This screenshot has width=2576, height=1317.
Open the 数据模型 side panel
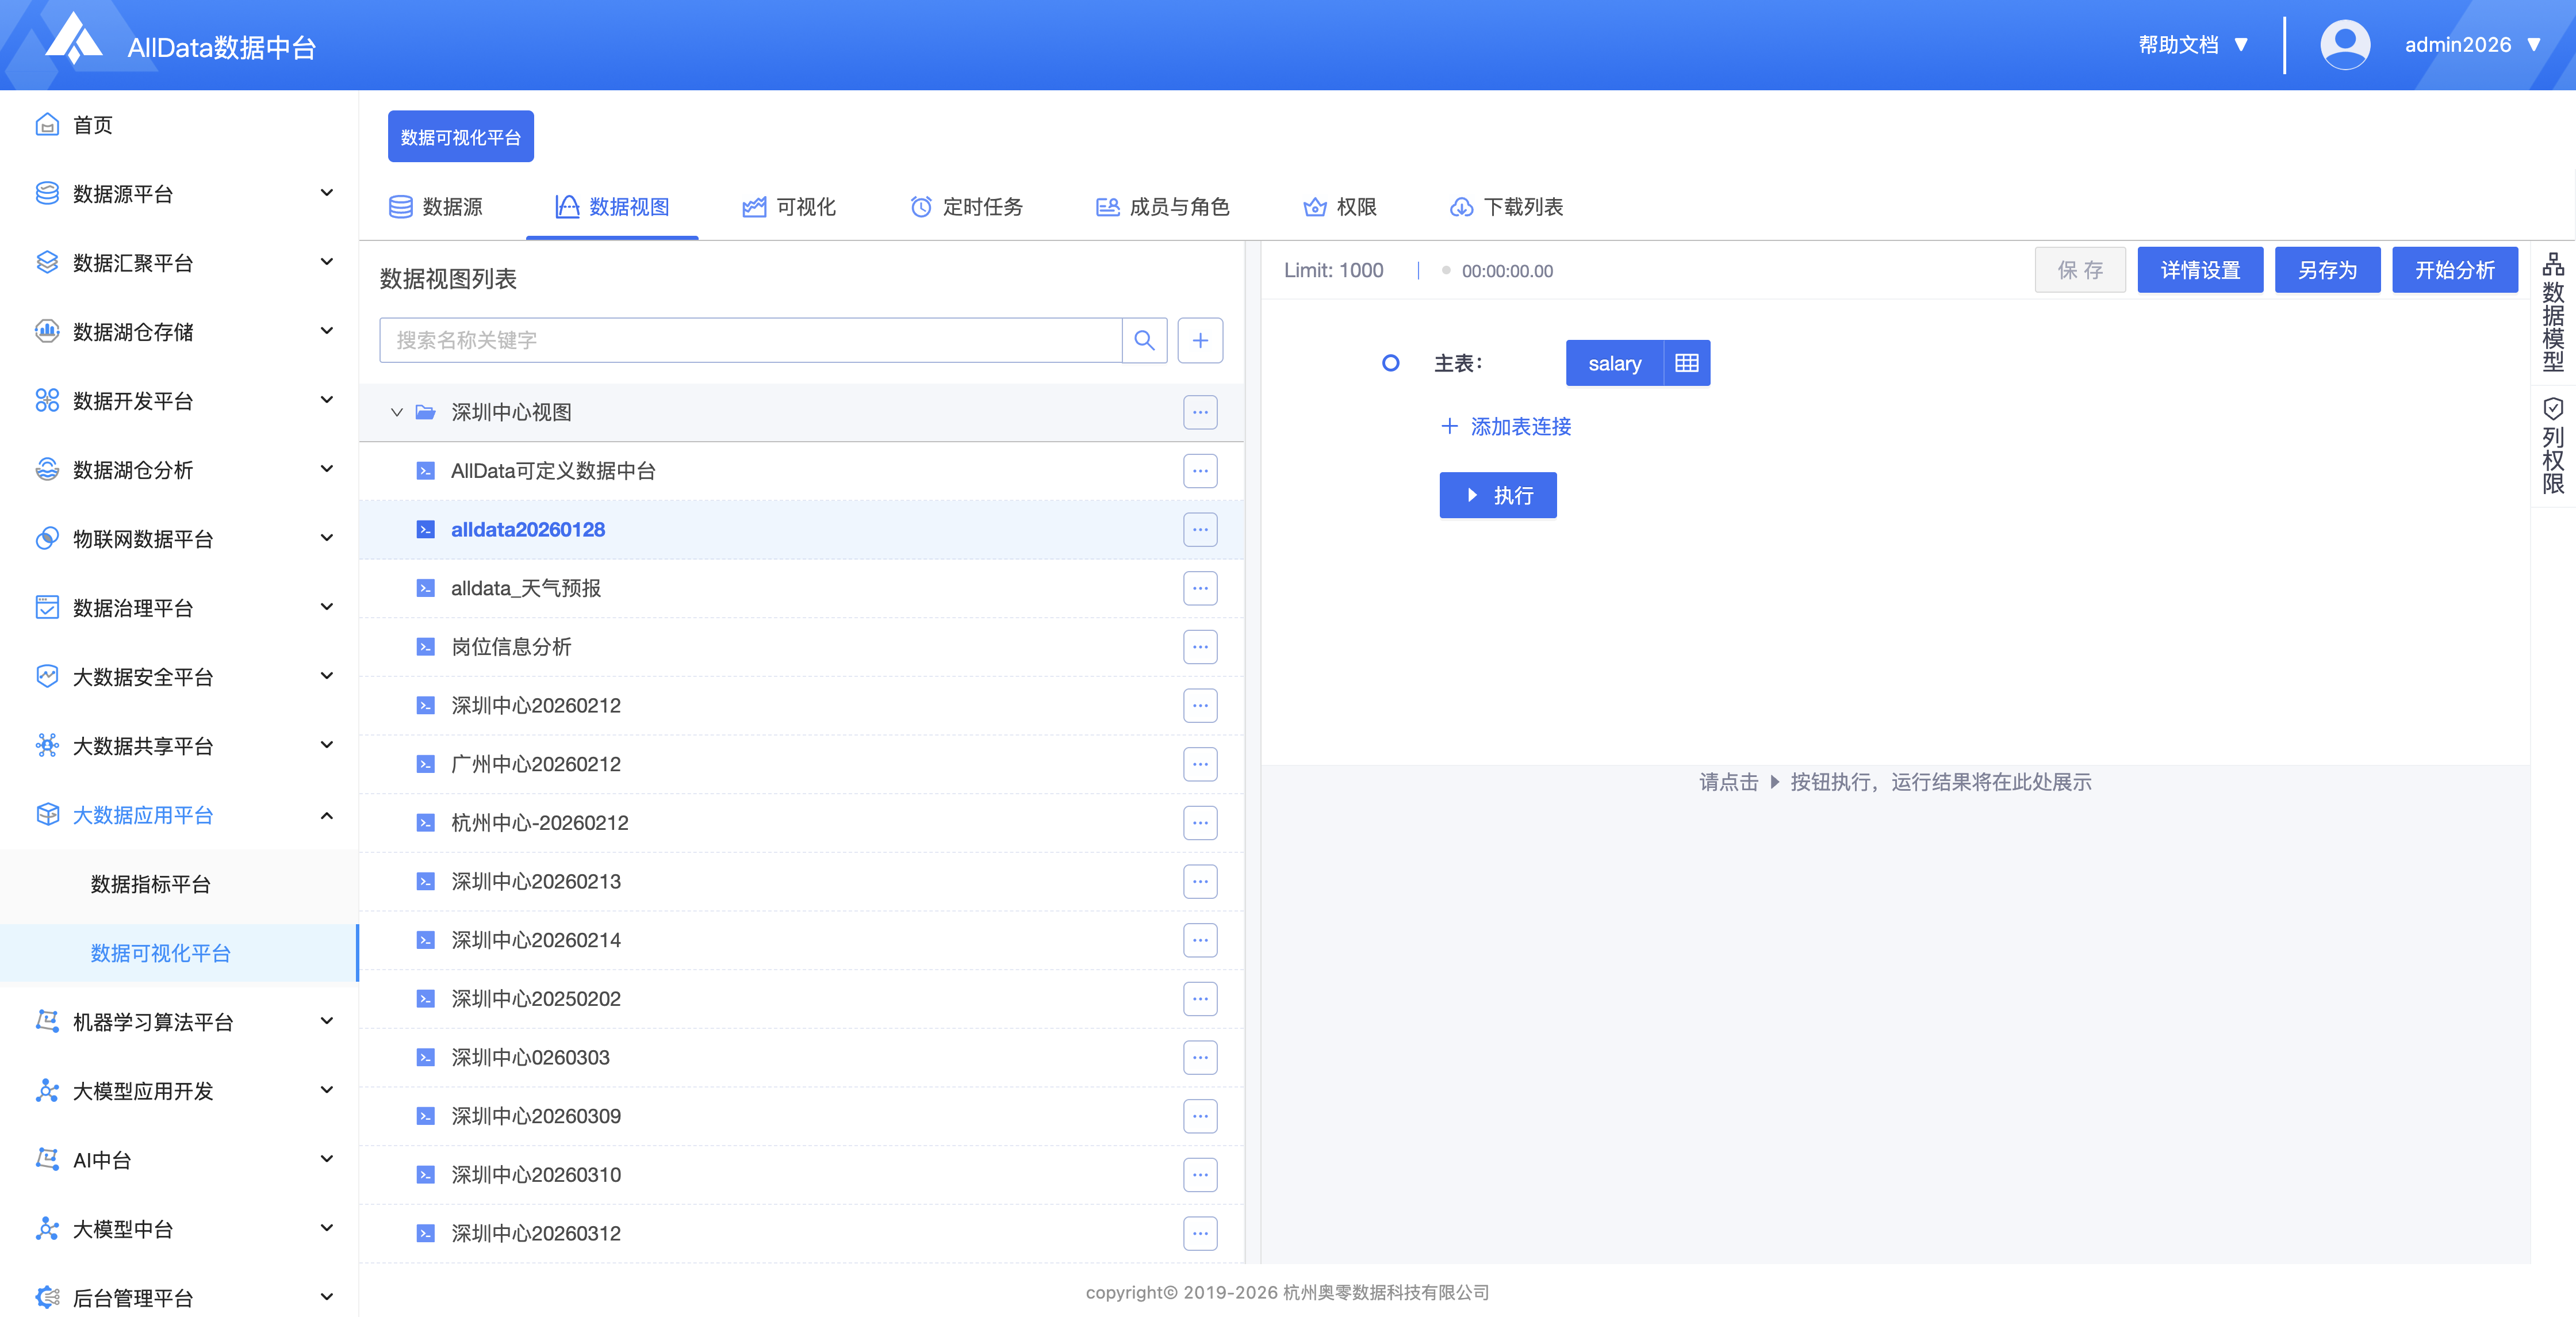click(2553, 312)
